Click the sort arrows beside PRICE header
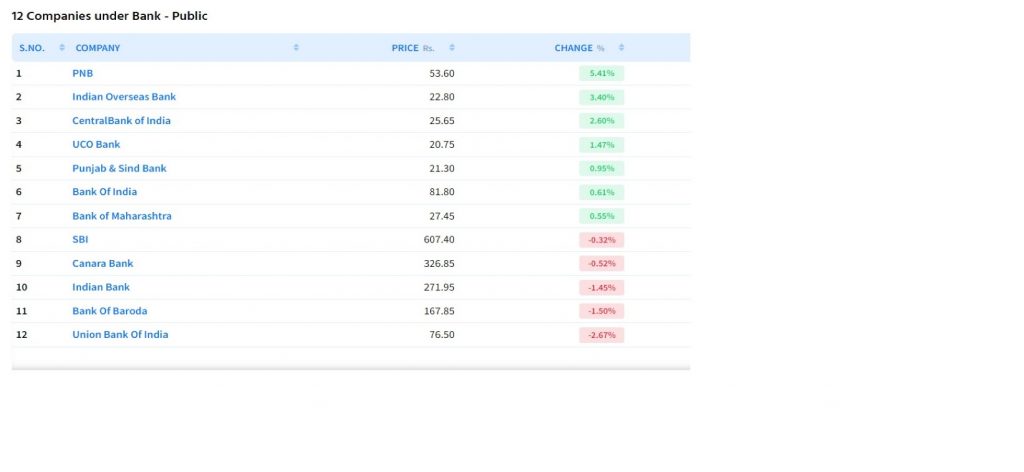The width and height of the screenshot is (1024, 472). tap(452, 48)
